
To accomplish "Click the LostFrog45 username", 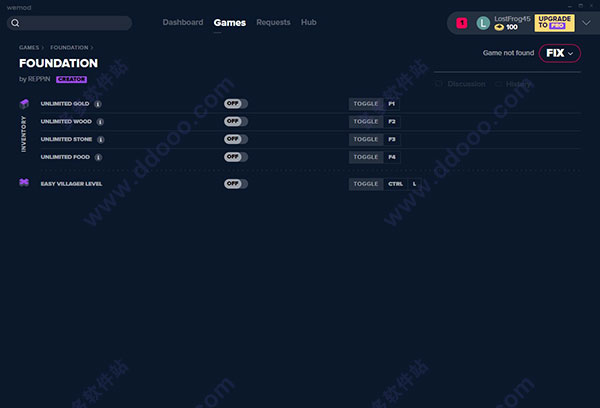I will (x=512, y=19).
